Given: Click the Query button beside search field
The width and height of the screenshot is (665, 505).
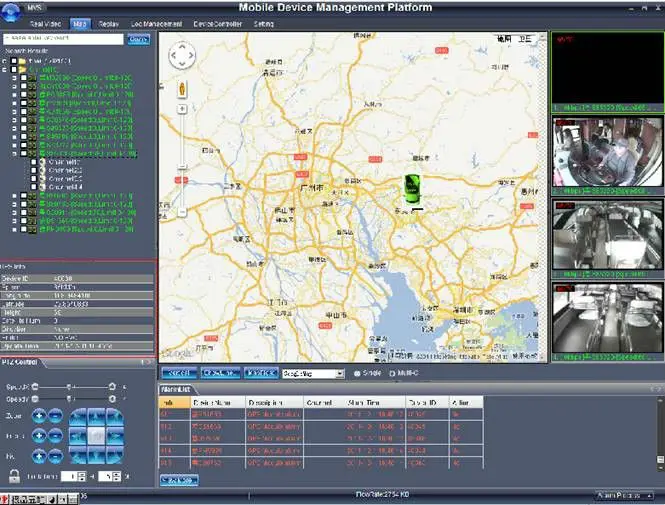Looking at the screenshot, I should [138, 39].
